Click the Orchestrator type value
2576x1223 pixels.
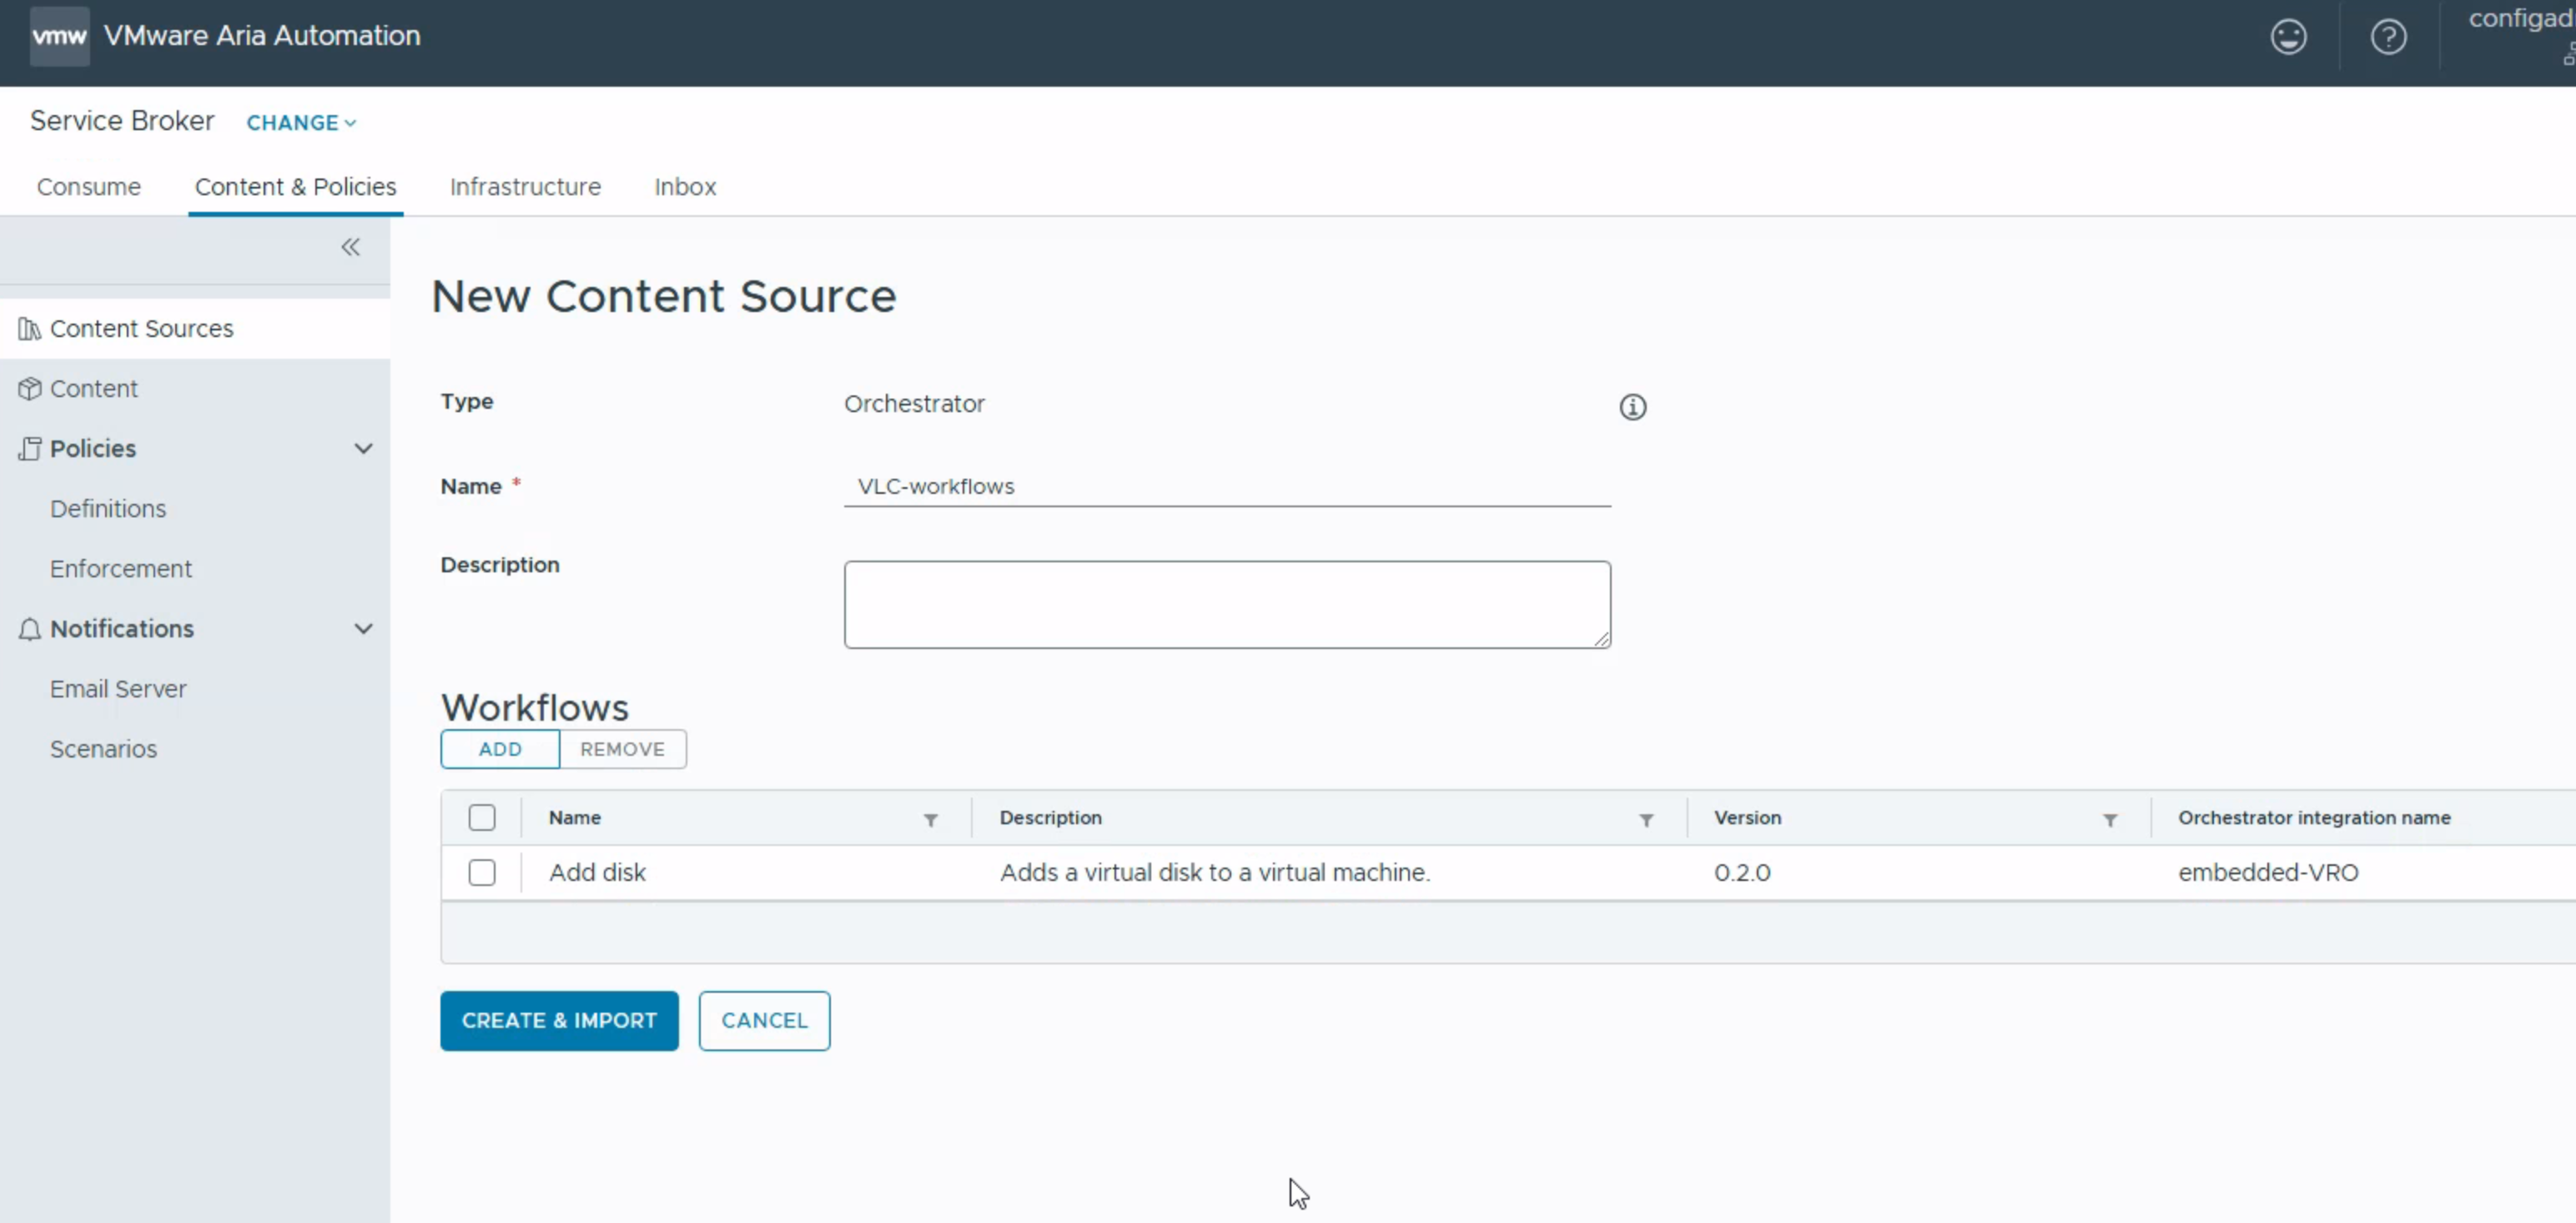tap(914, 404)
